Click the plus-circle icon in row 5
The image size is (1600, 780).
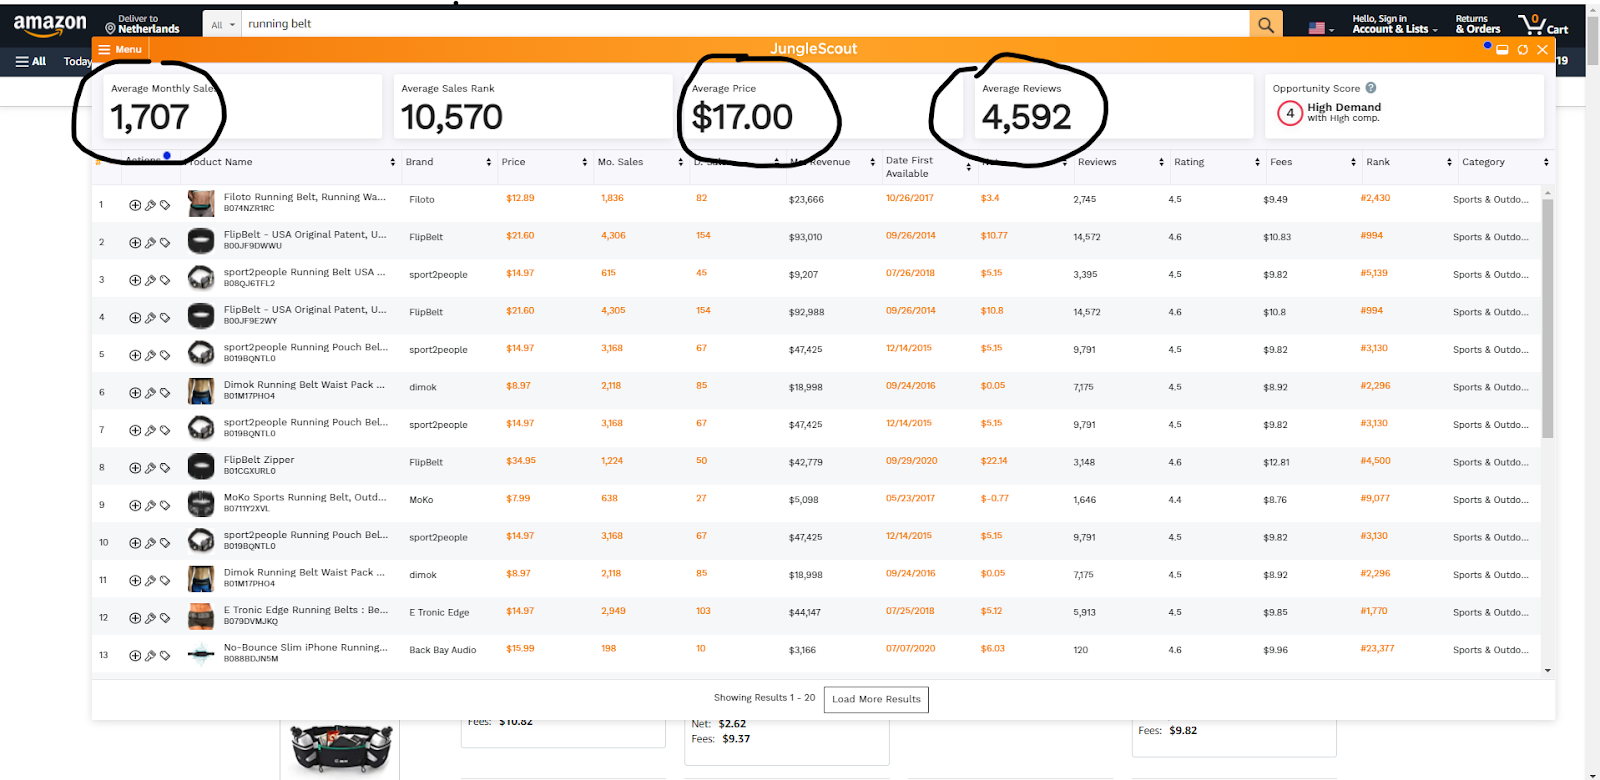pyautogui.click(x=135, y=355)
